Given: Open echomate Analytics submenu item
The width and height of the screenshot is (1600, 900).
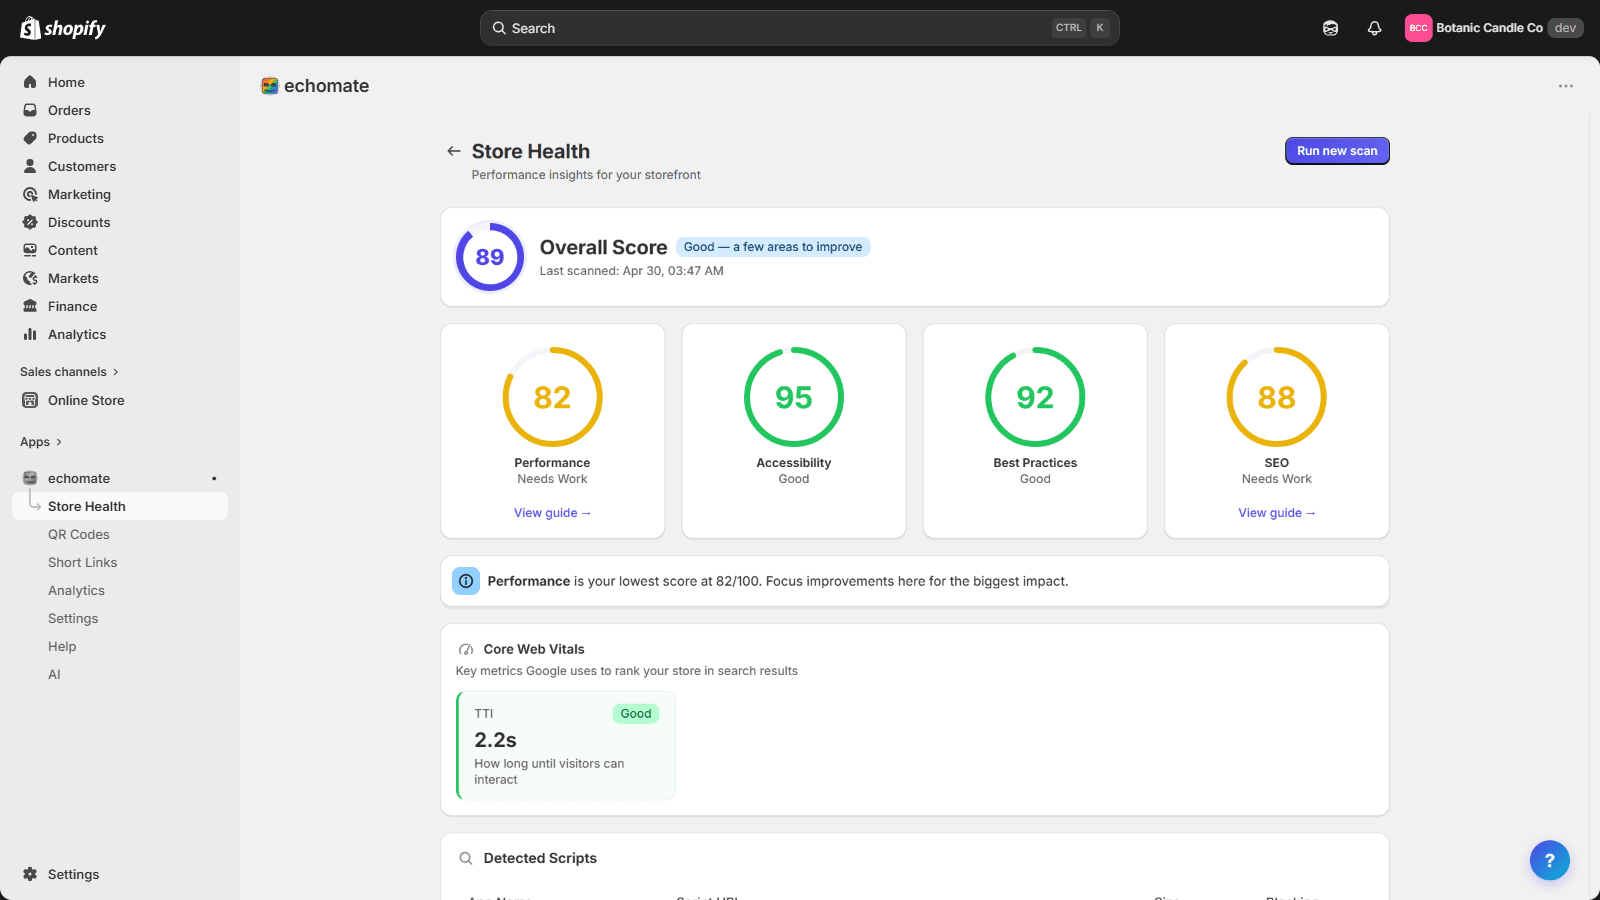Looking at the screenshot, I should [x=76, y=591].
